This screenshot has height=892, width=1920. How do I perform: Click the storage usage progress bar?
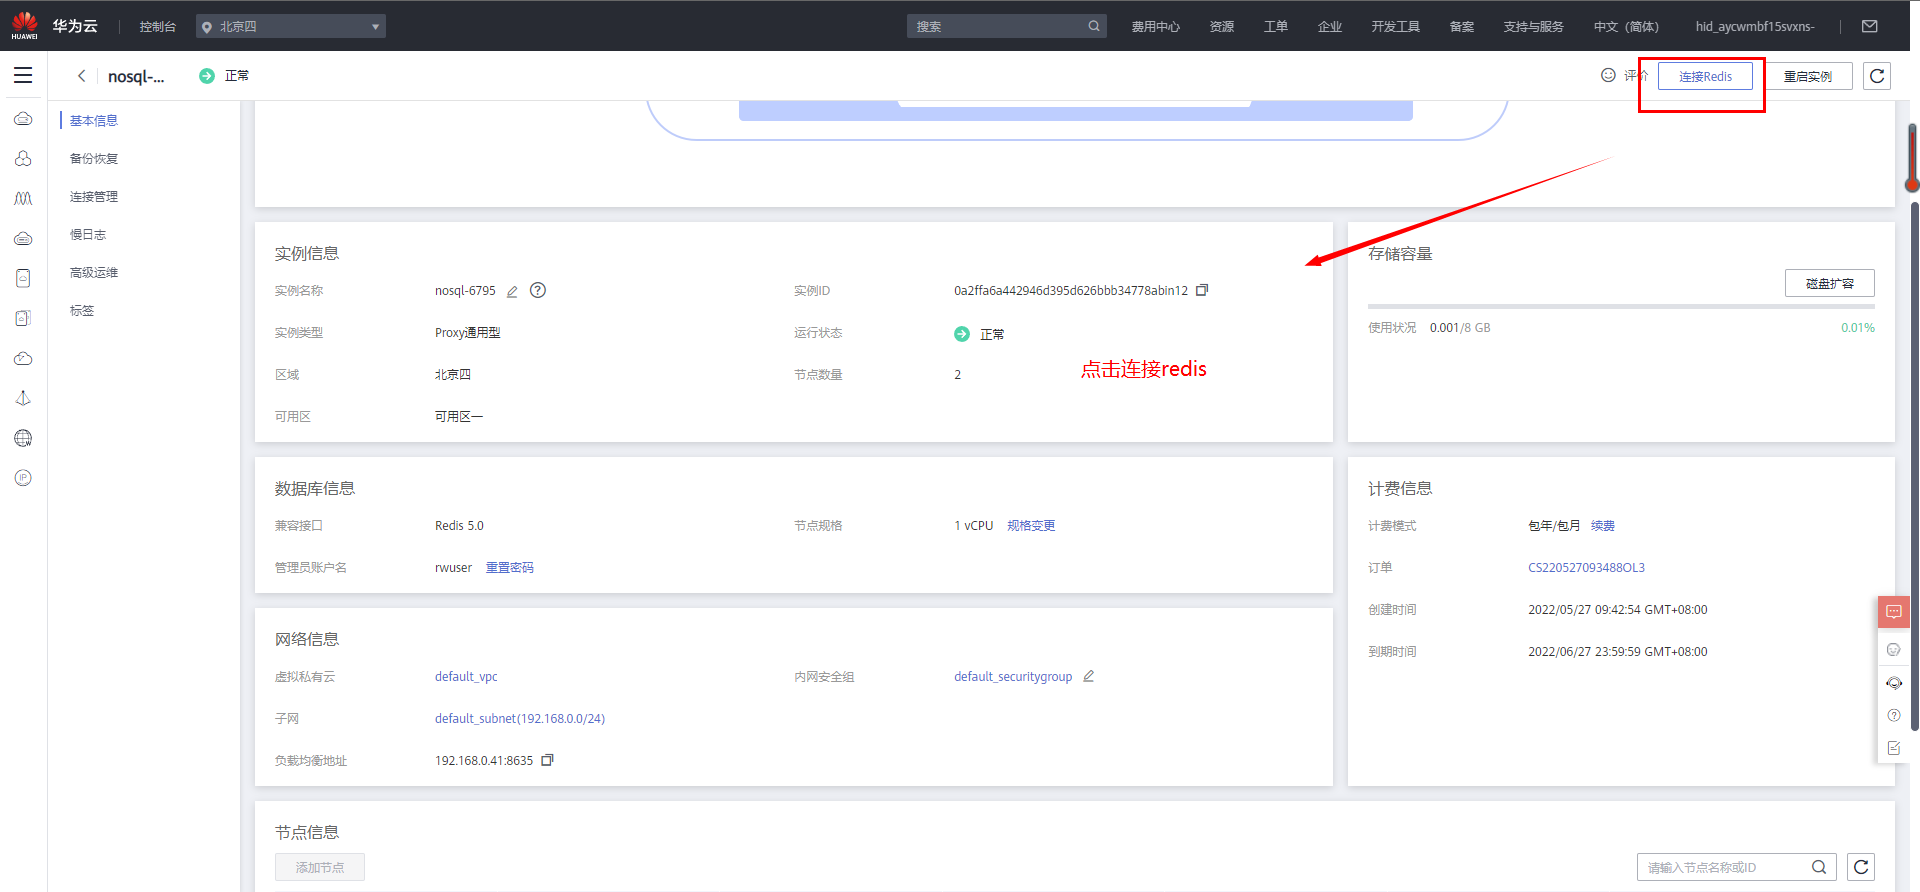(x=1621, y=307)
